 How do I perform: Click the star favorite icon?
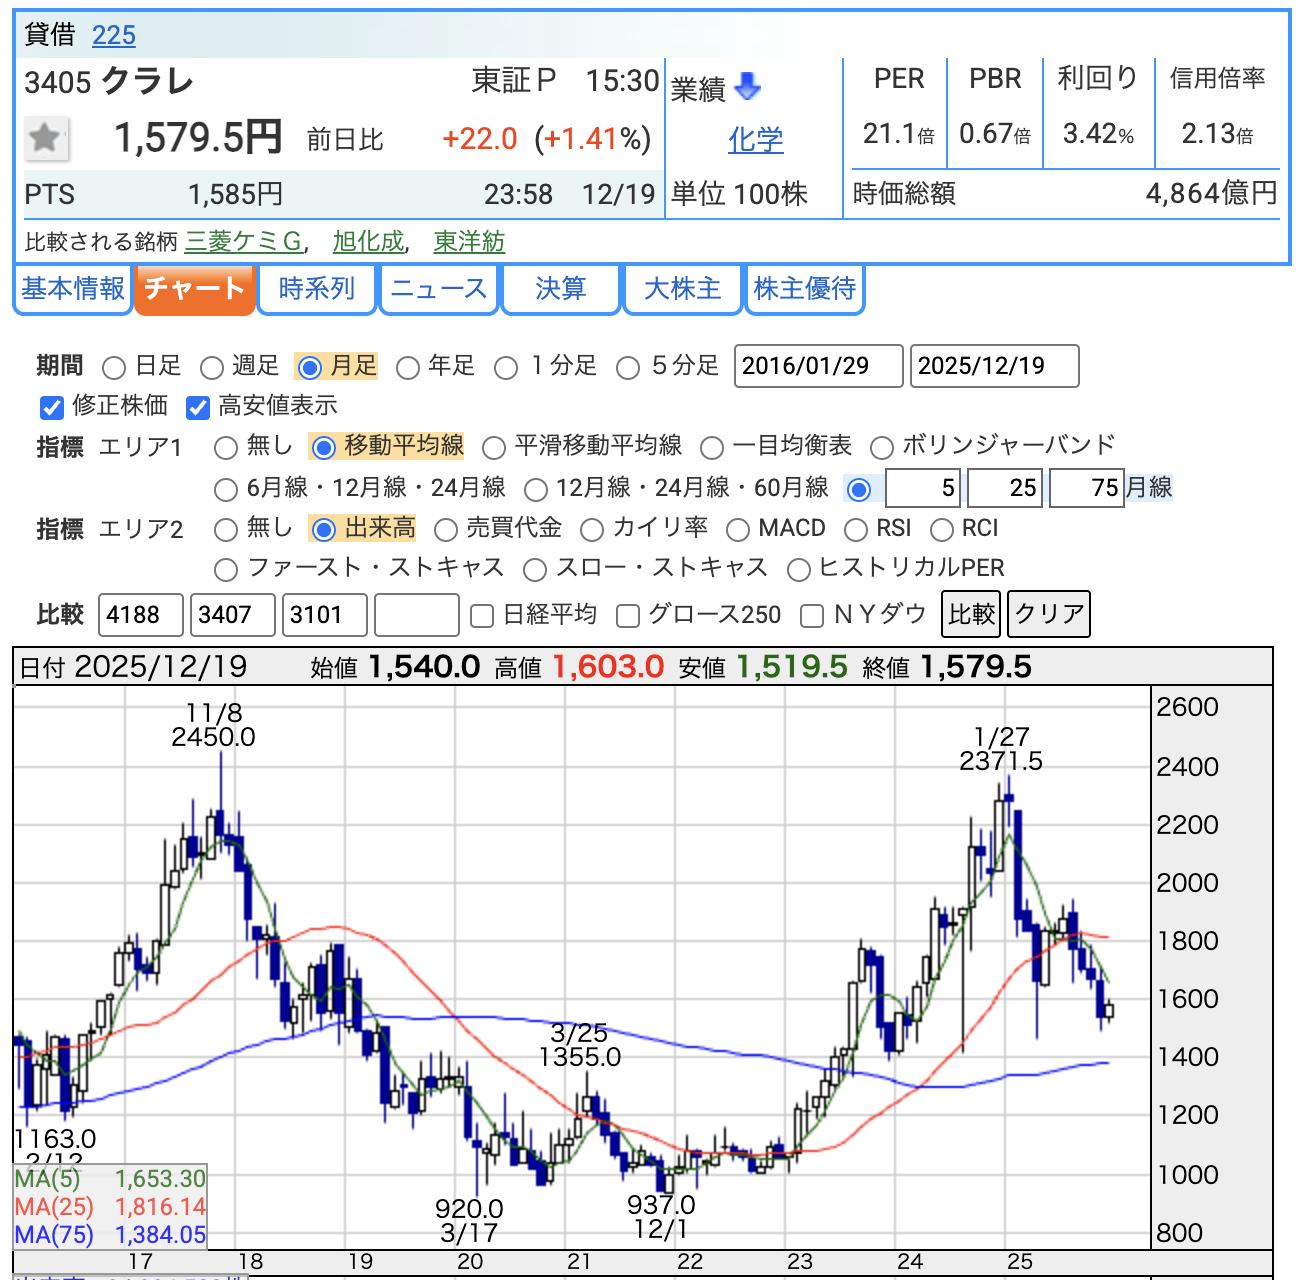coord(46,138)
